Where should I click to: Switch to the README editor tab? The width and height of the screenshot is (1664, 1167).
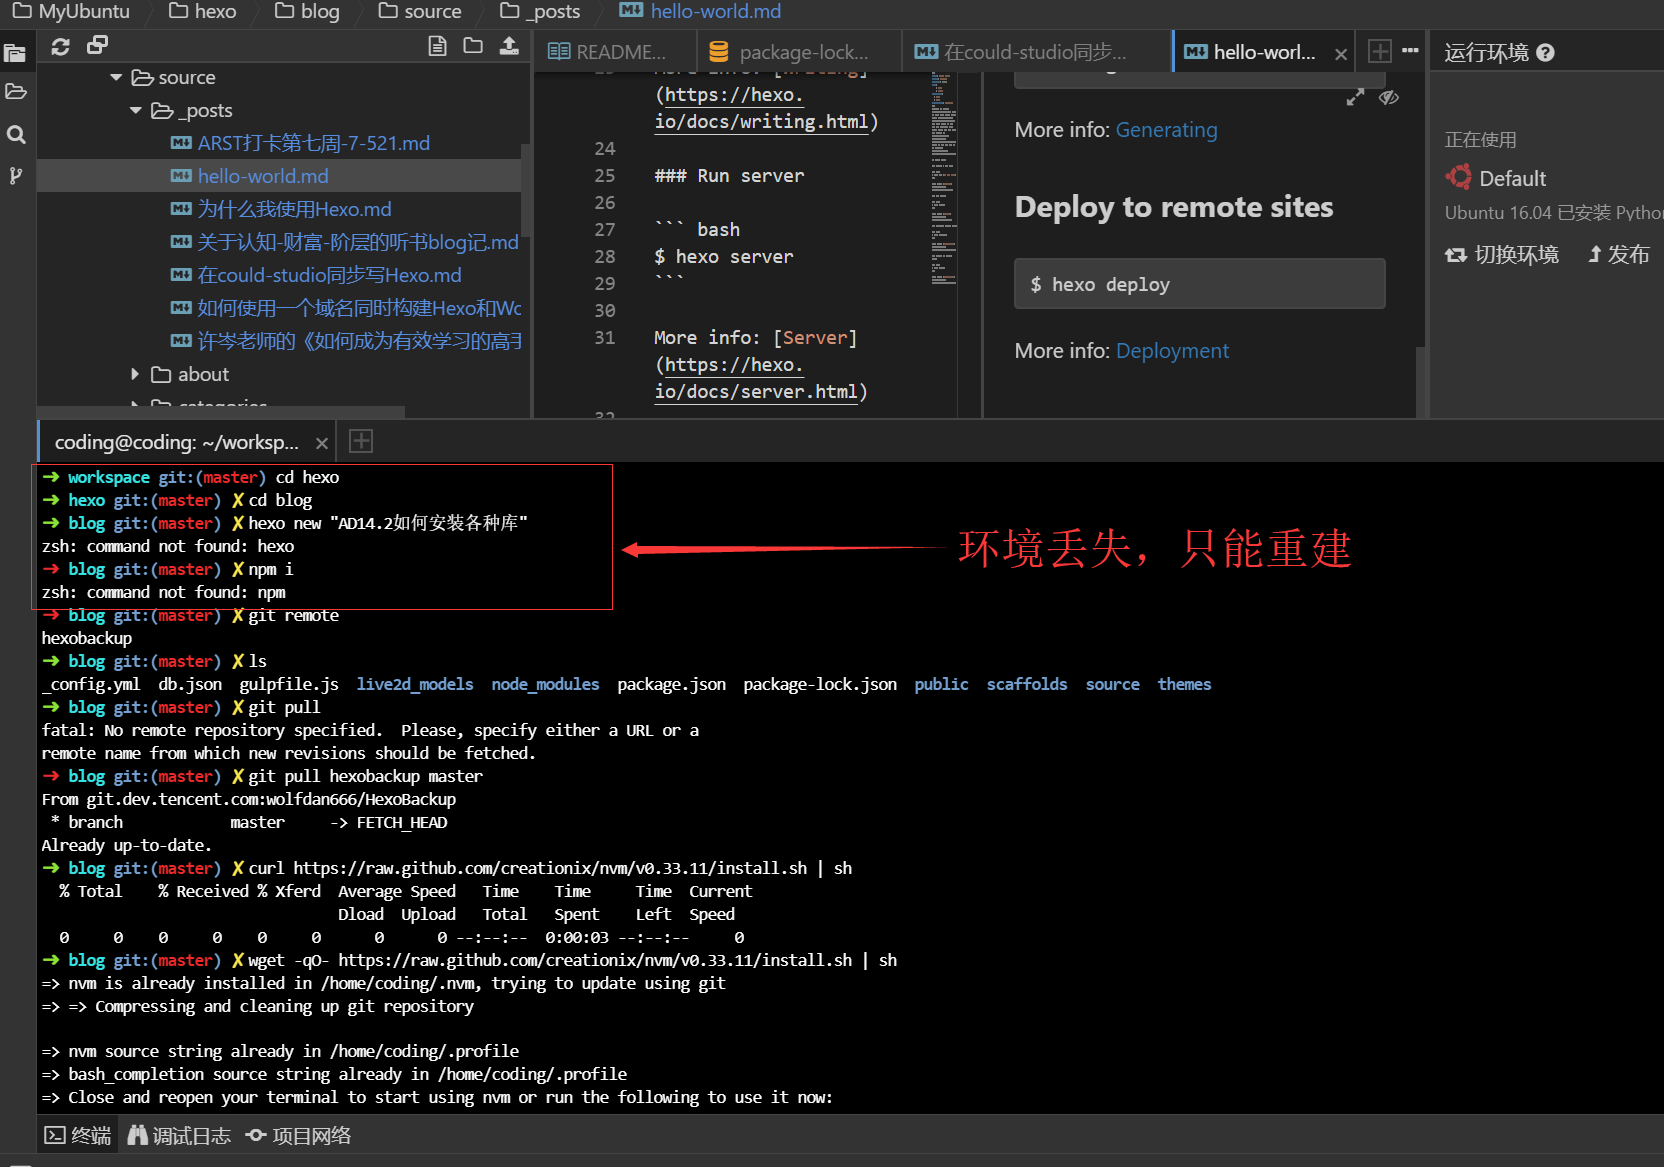click(607, 52)
